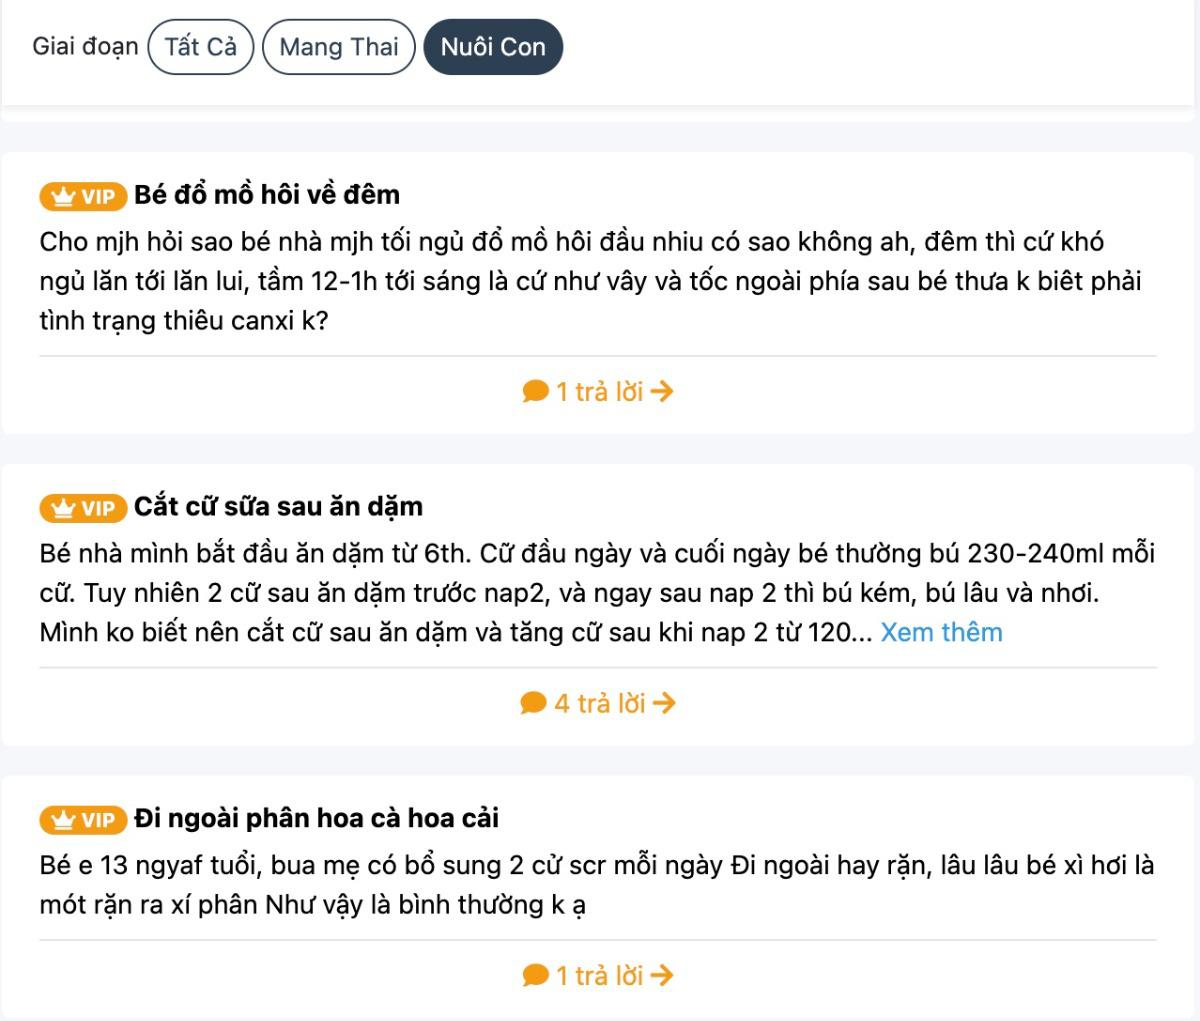The image size is (1200, 1021).
Task: Click the speech bubble icon showing 4 replies
Action: coord(534,702)
